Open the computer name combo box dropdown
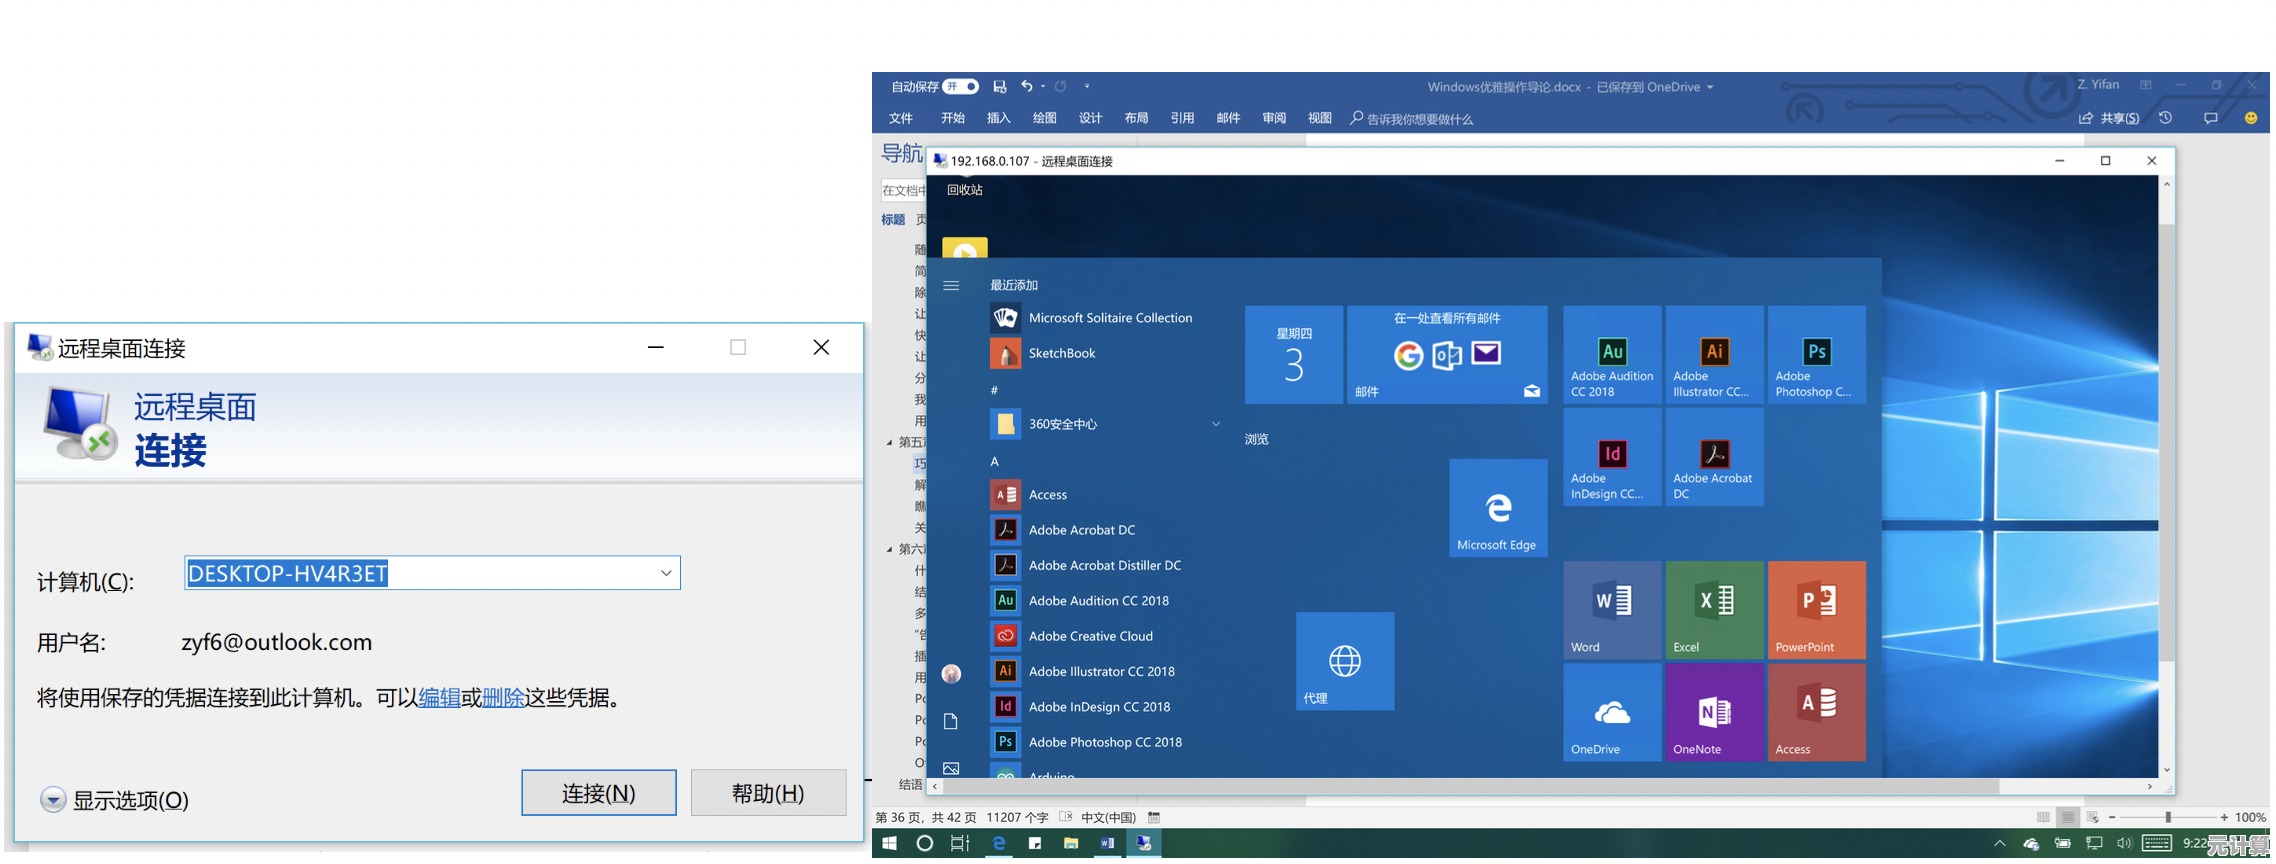 (x=666, y=573)
